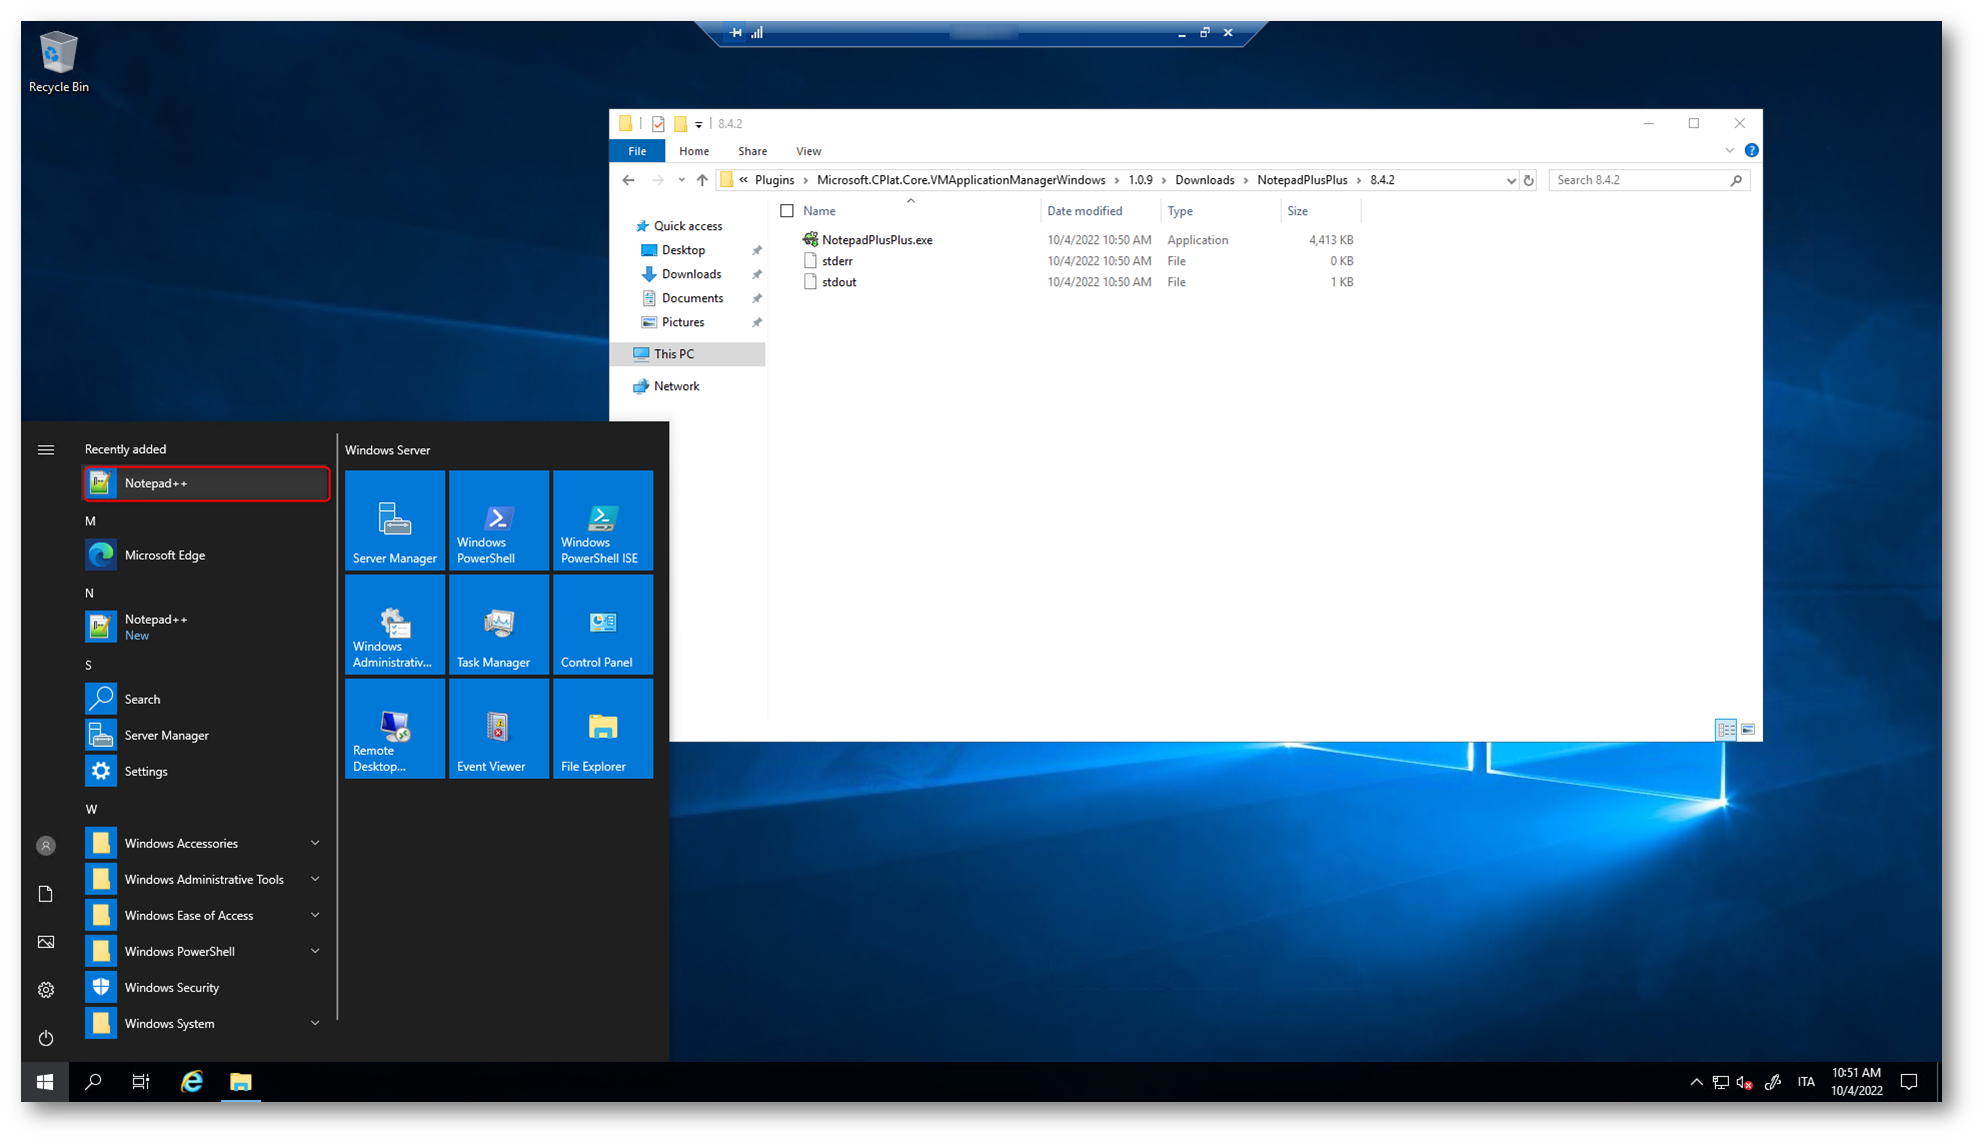Open Settings gear in Start sidebar
The height and width of the screenshot is (1144, 1984).
46,990
